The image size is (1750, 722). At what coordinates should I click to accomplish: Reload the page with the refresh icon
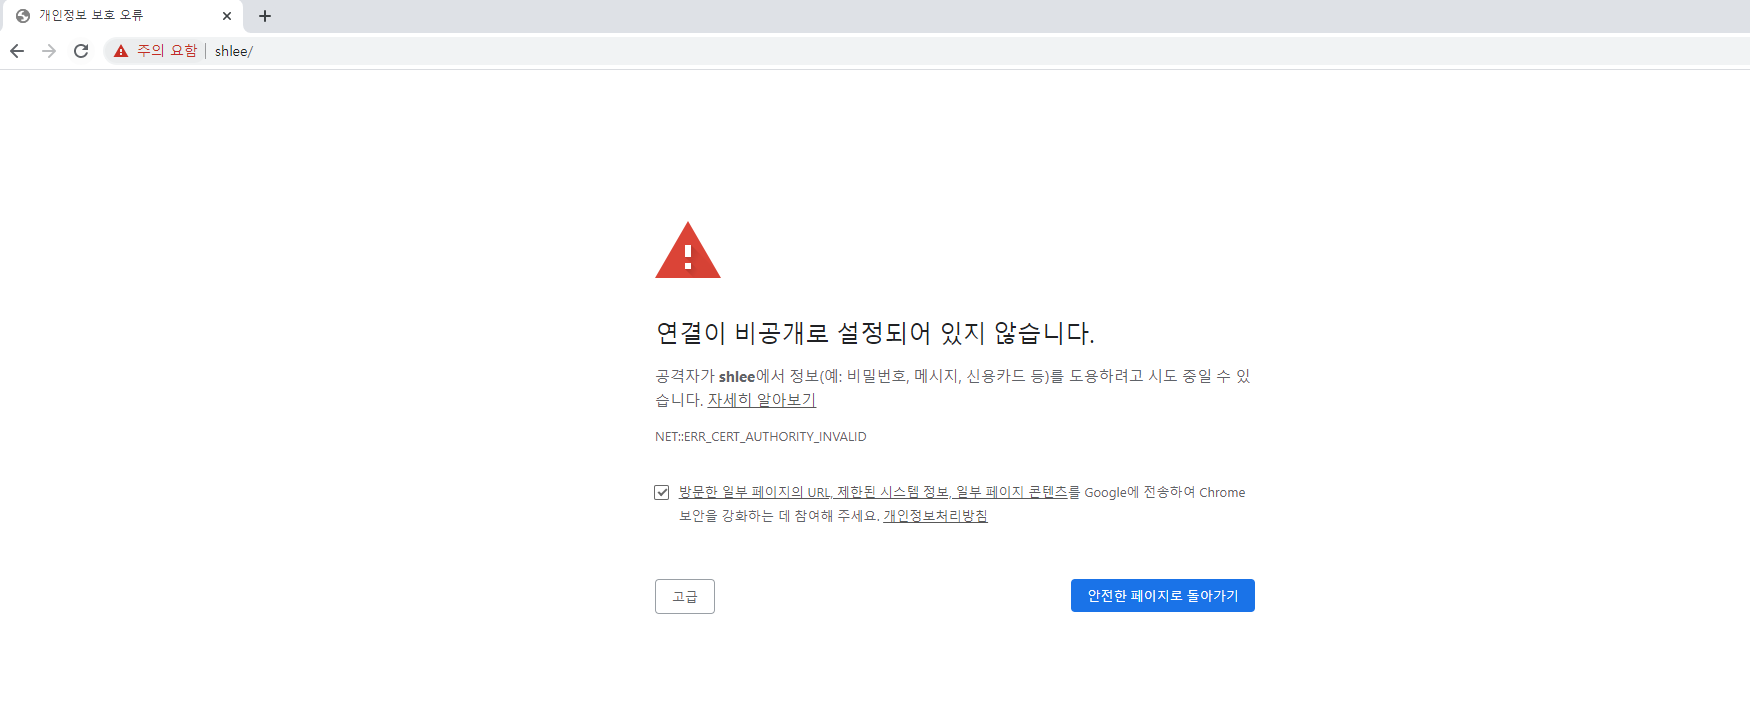click(81, 51)
